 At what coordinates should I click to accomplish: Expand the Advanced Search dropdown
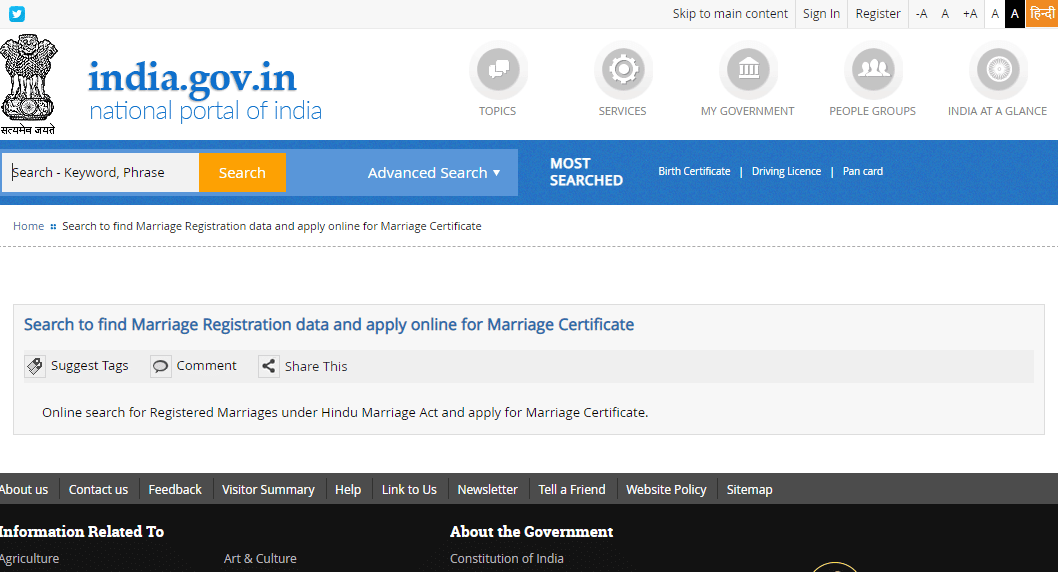click(434, 173)
